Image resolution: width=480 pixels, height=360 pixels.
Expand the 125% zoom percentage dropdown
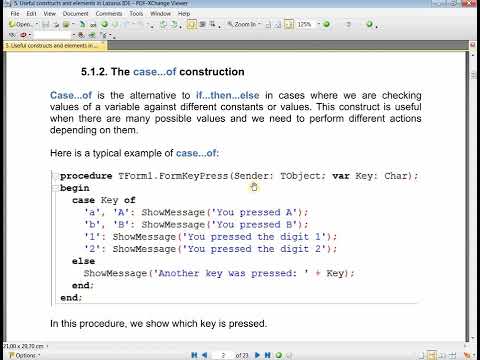pyautogui.click(x=319, y=24)
